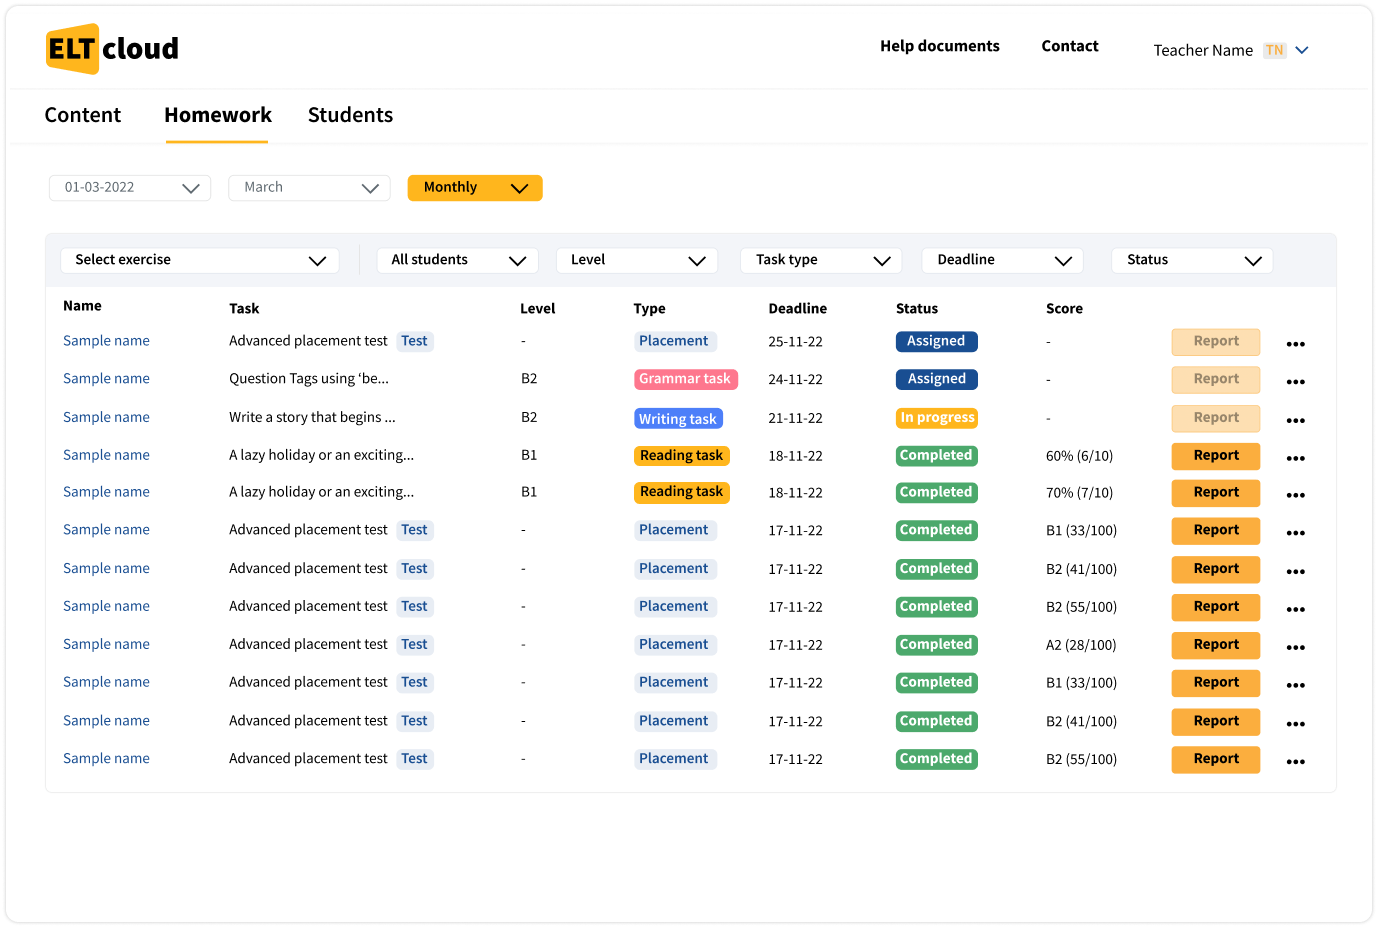Click the In progress status badge
This screenshot has width=1376, height=926.
coord(936,418)
